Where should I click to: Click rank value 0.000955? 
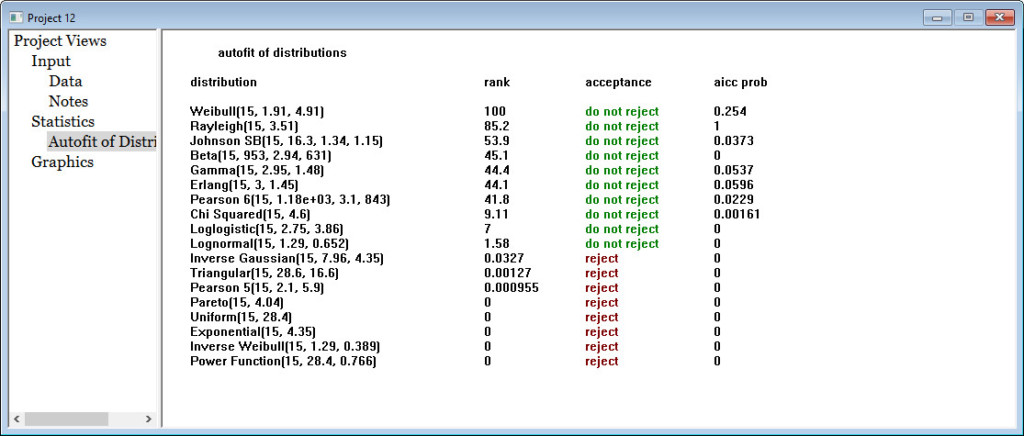(511, 288)
